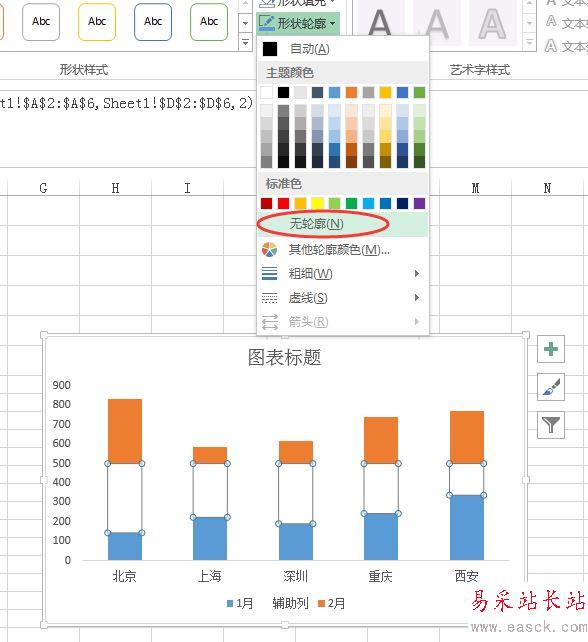The height and width of the screenshot is (642, 588).
Task: Click the color wheel icon for more colors
Action: 269,249
